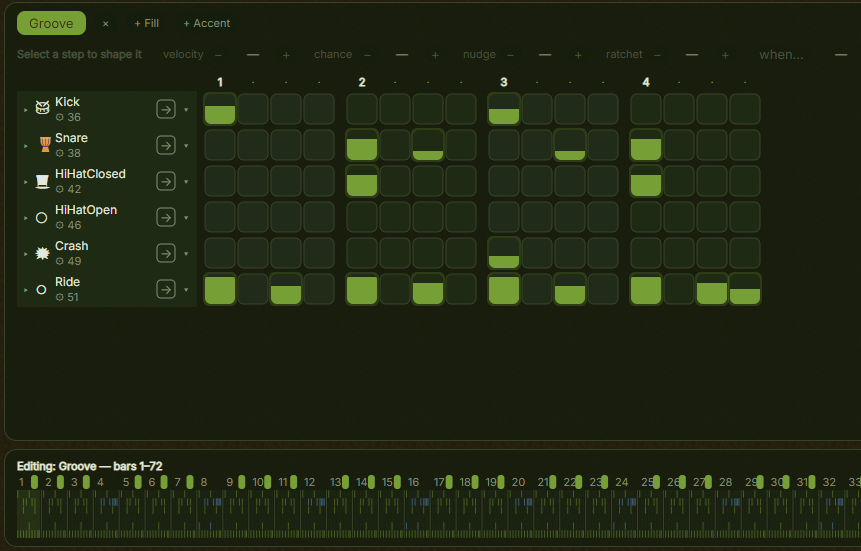Toggle Kick step on beat 1

pyautogui.click(x=220, y=109)
